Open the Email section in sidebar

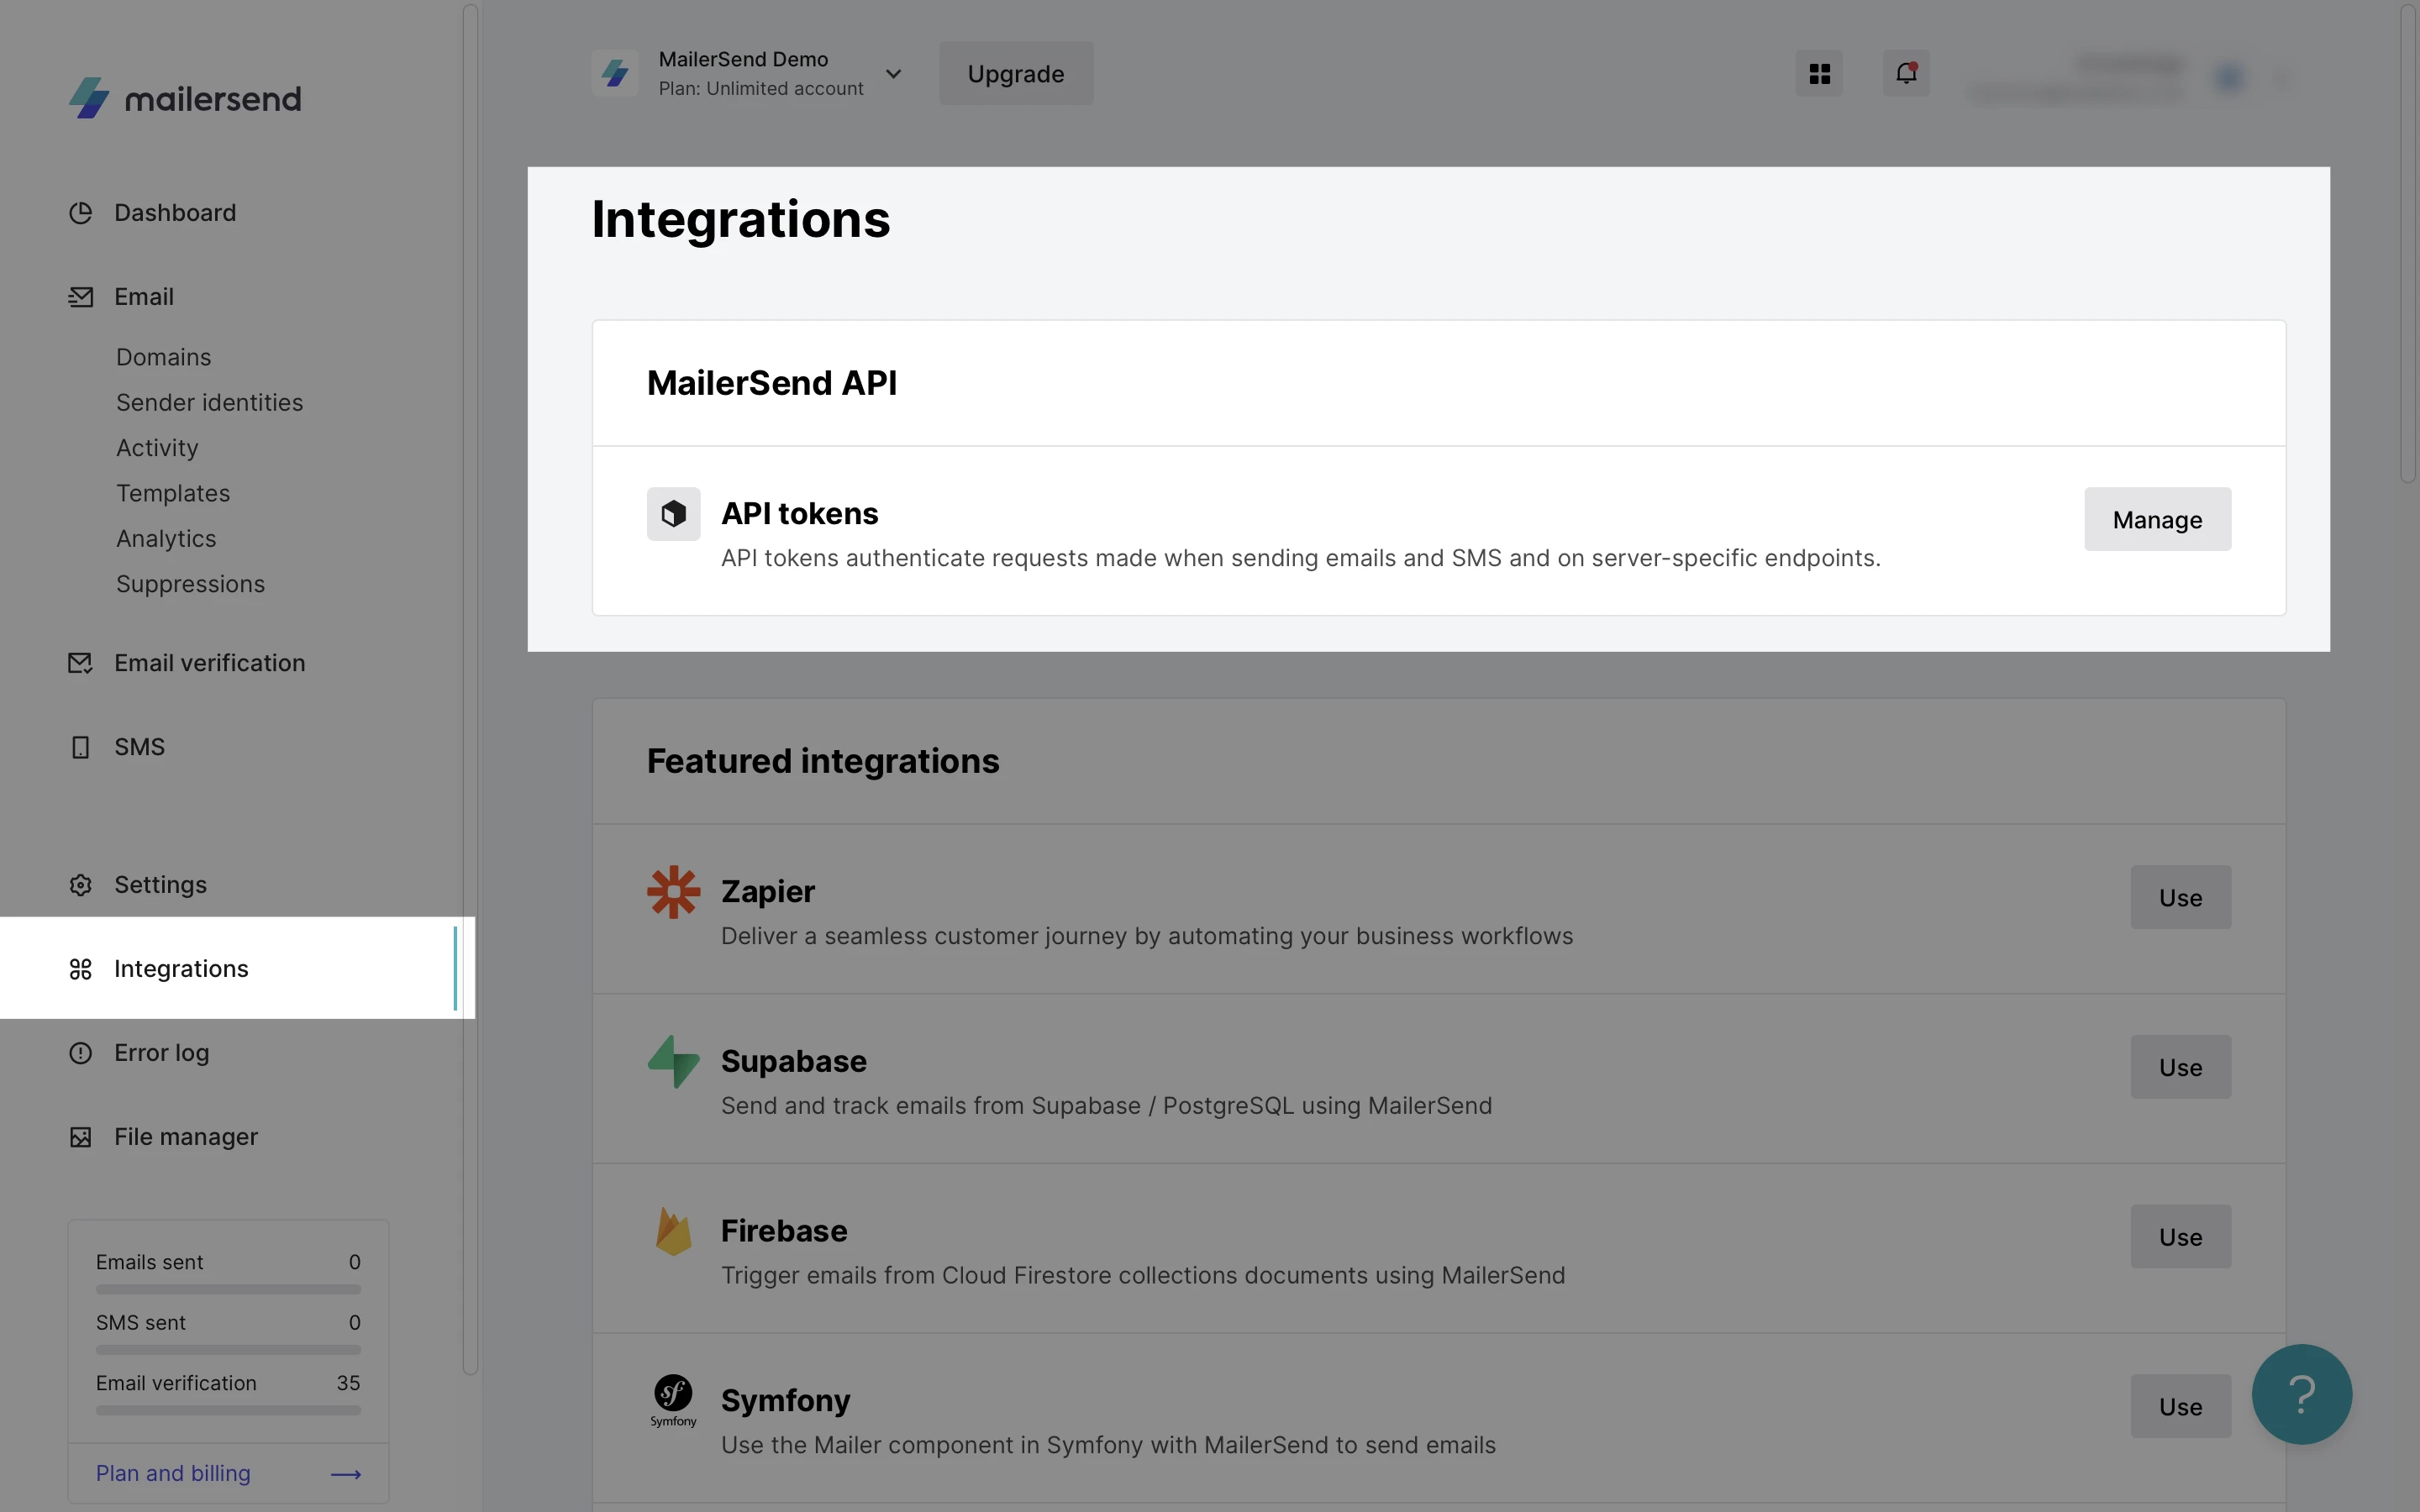point(144,297)
